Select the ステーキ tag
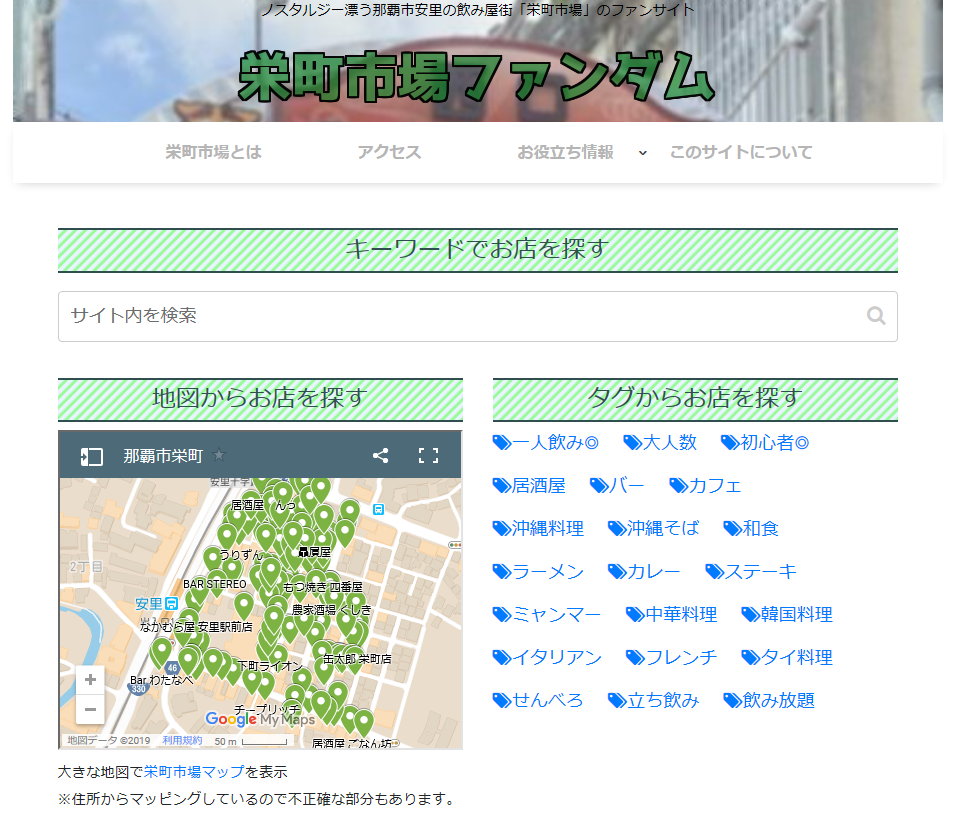This screenshot has height=818, width=954. 751,572
